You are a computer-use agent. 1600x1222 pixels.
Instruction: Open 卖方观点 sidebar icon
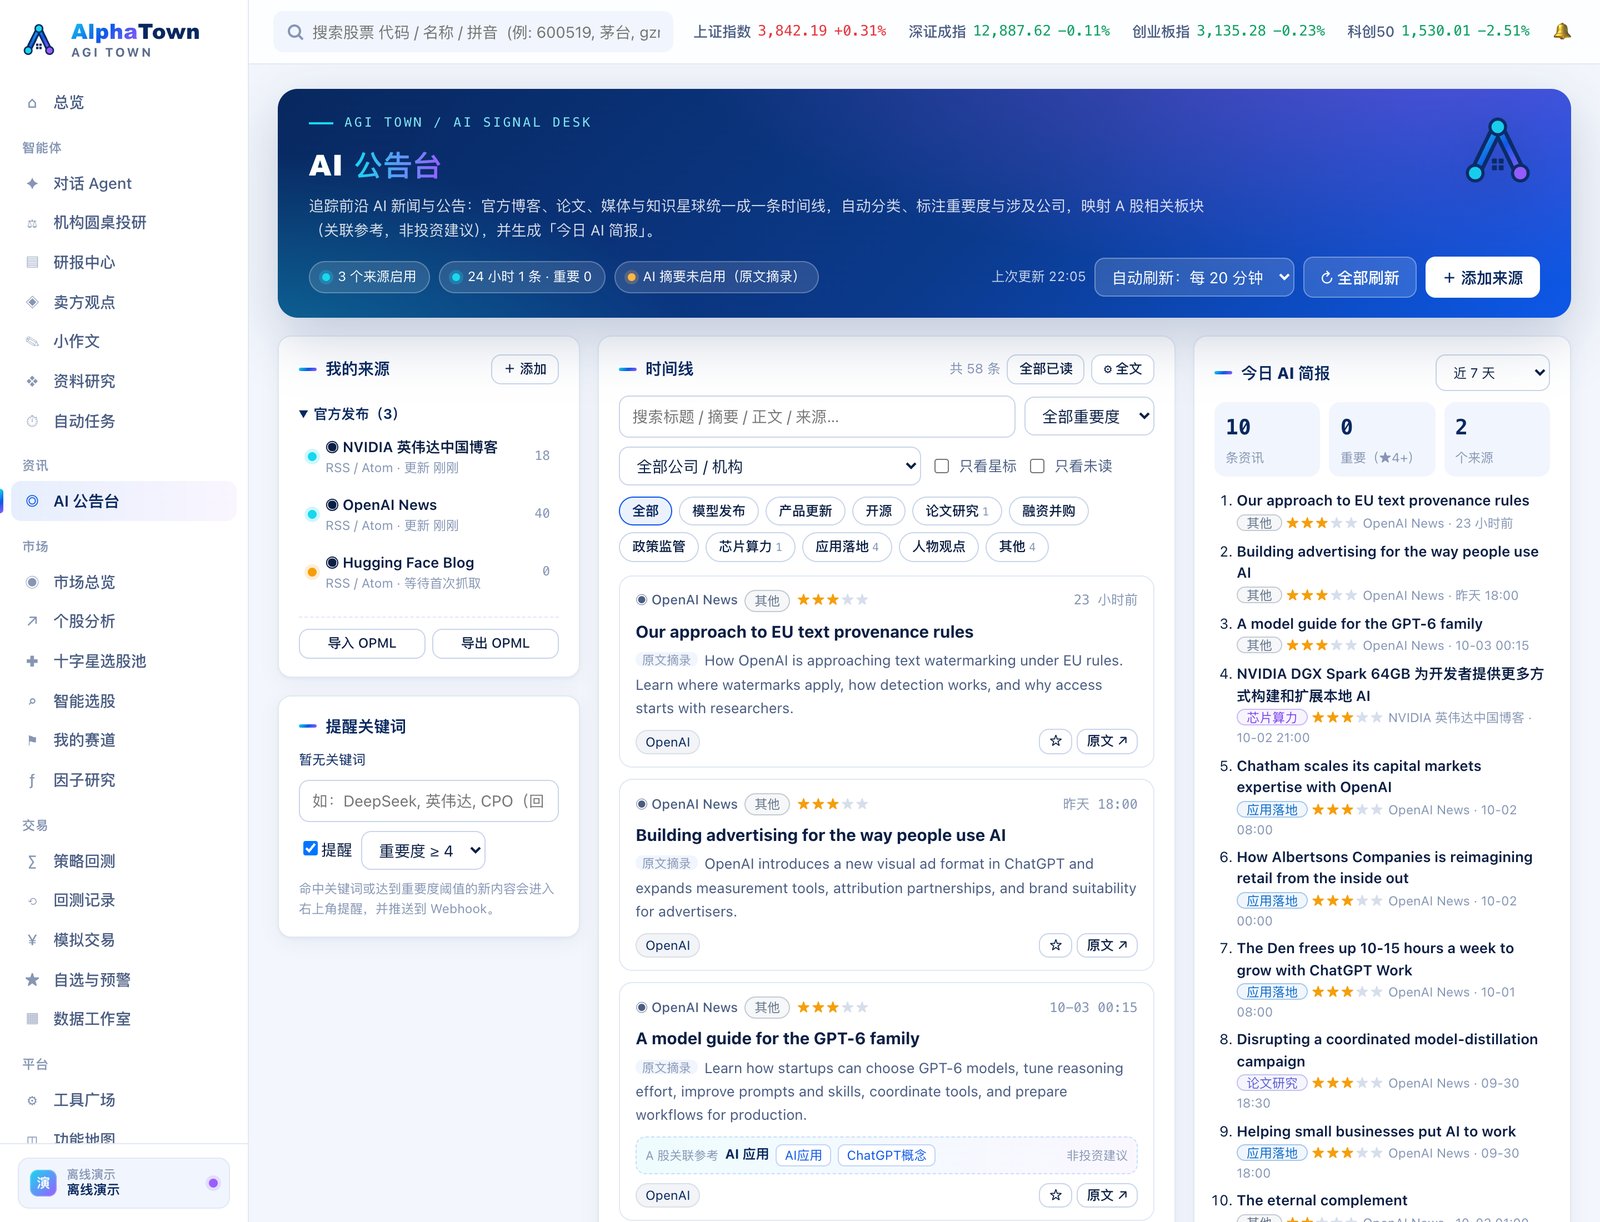32,302
